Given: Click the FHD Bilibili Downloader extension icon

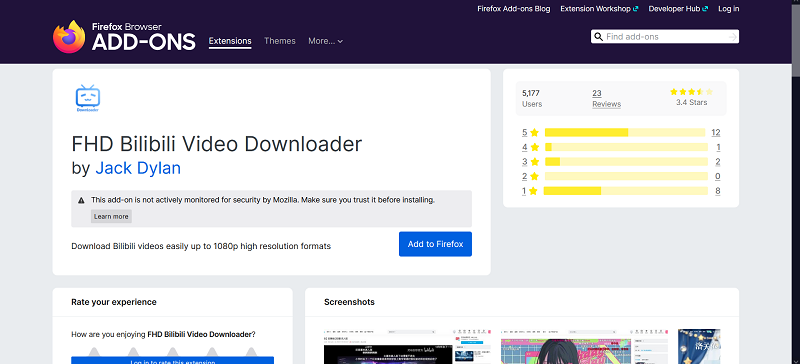Looking at the screenshot, I should click(88, 99).
